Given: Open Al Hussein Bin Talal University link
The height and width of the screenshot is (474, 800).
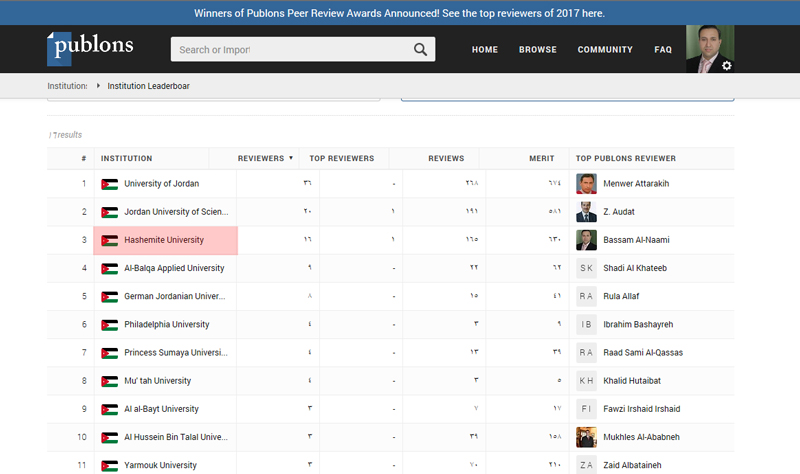Looking at the screenshot, I should tap(176, 437).
